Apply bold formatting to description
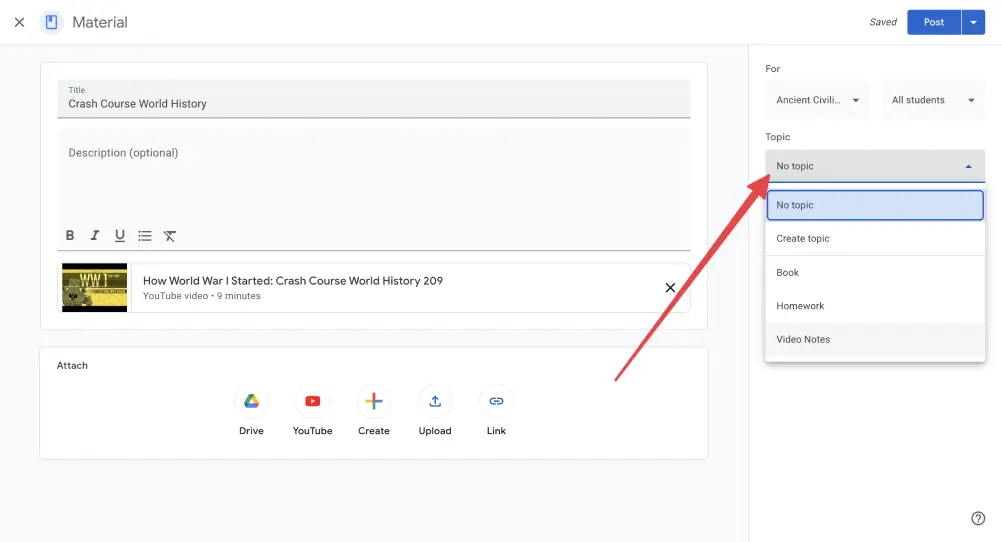The width and height of the screenshot is (1002, 542). click(70, 235)
